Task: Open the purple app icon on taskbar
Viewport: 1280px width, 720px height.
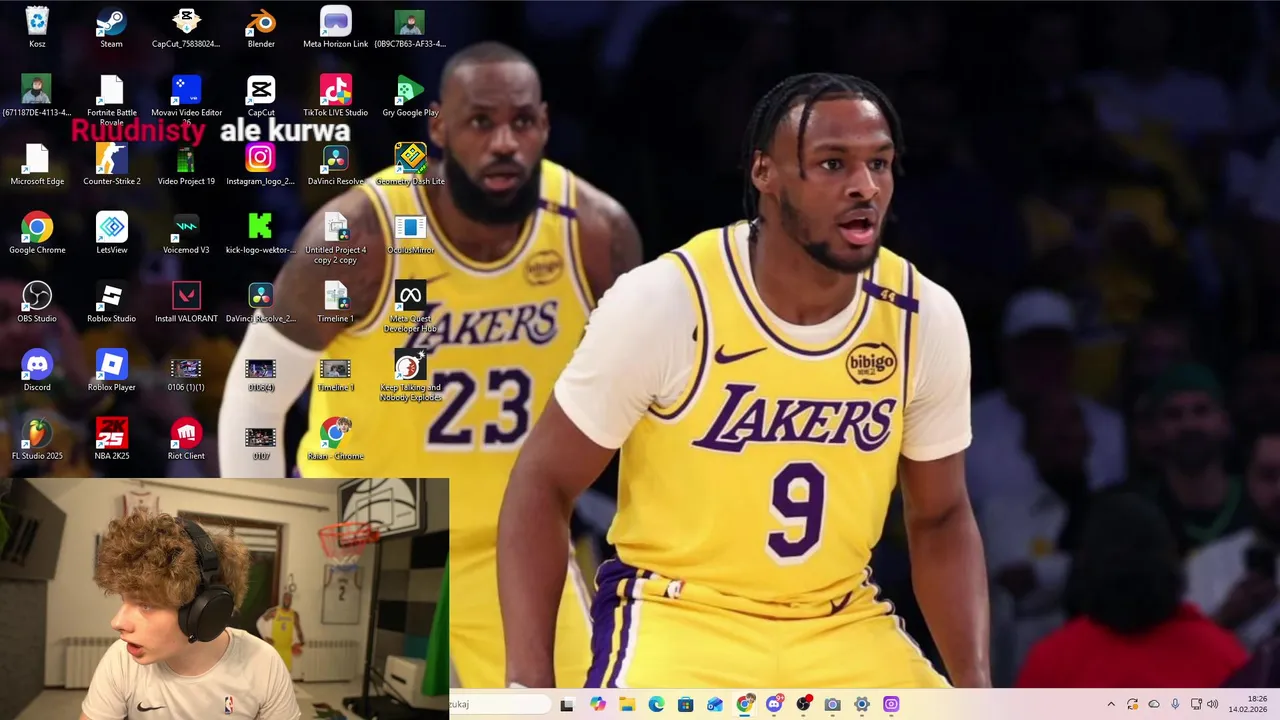Action: [x=891, y=704]
